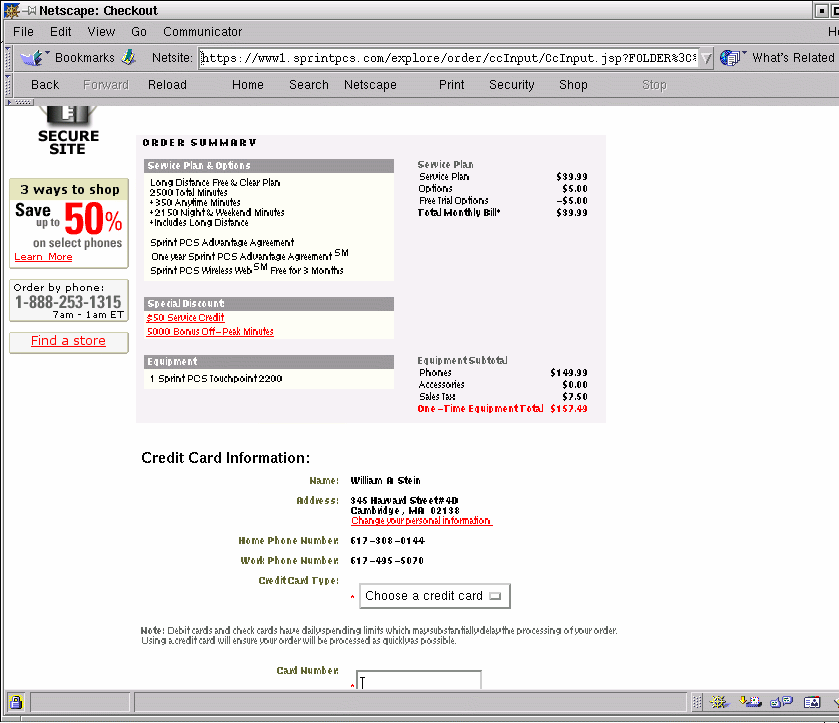Open the File menu
The height and width of the screenshot is (723, 839).
(x=23, y=32)
